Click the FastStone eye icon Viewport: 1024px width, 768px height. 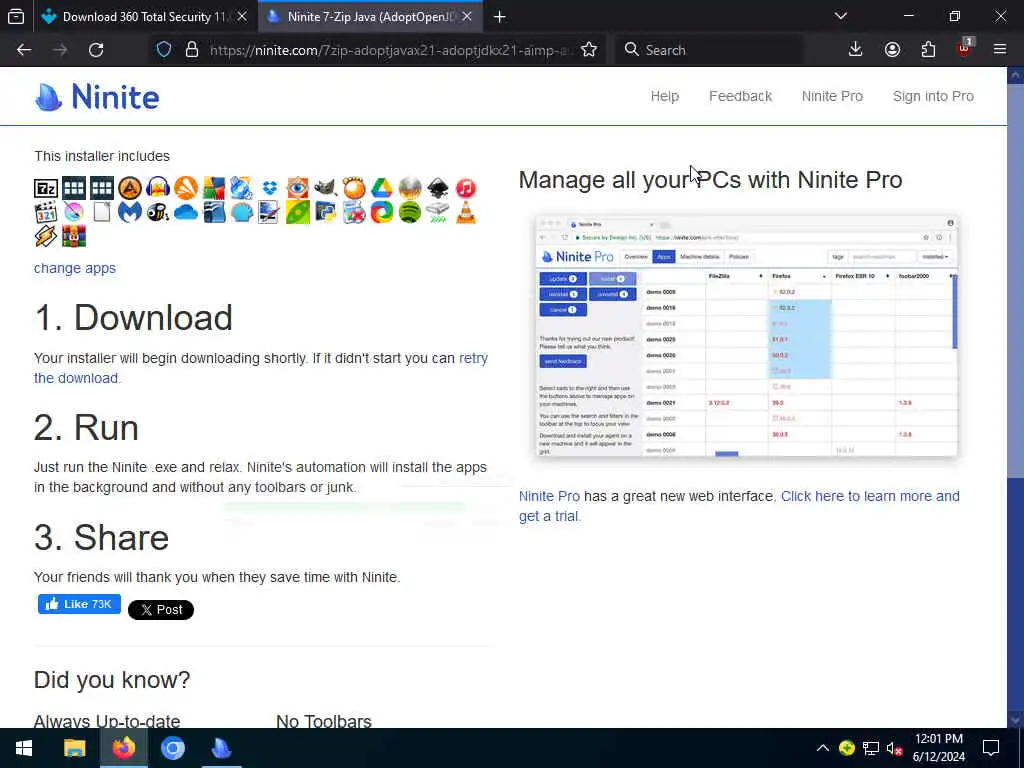click(298, 189)
